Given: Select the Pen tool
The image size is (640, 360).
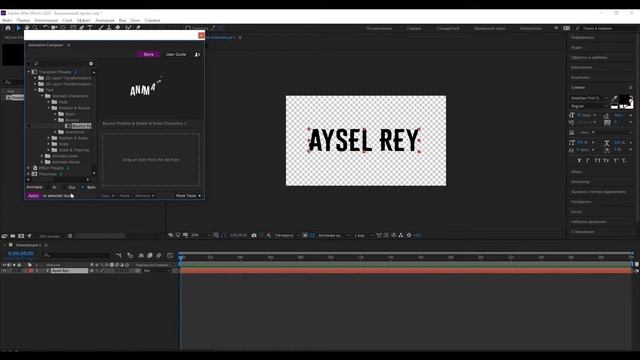Looking at the screenshot, I should 82,28.
